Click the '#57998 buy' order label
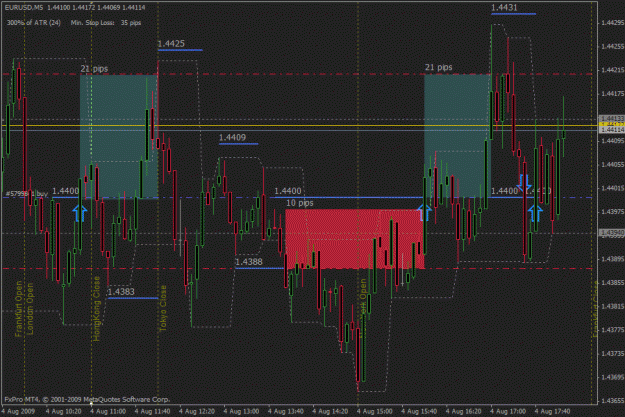 pyautogui.click(x=27, y=194)
